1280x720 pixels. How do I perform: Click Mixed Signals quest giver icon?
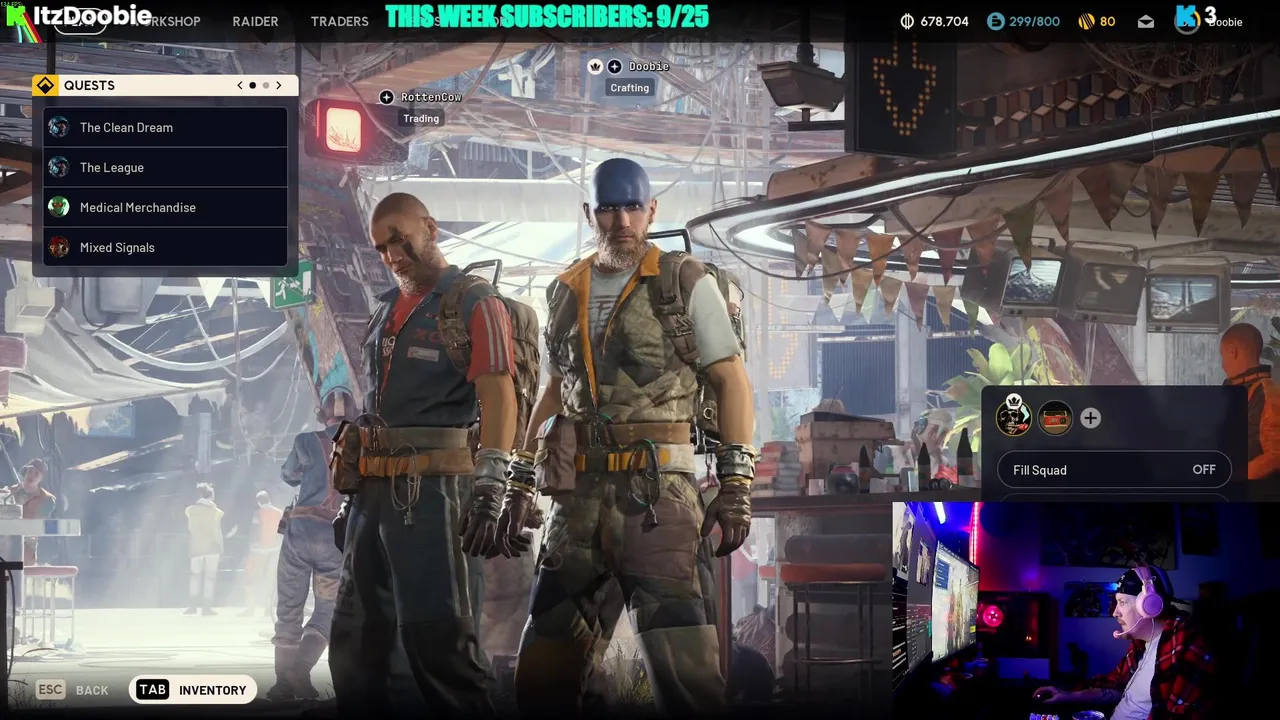click(x=59, y=247)
